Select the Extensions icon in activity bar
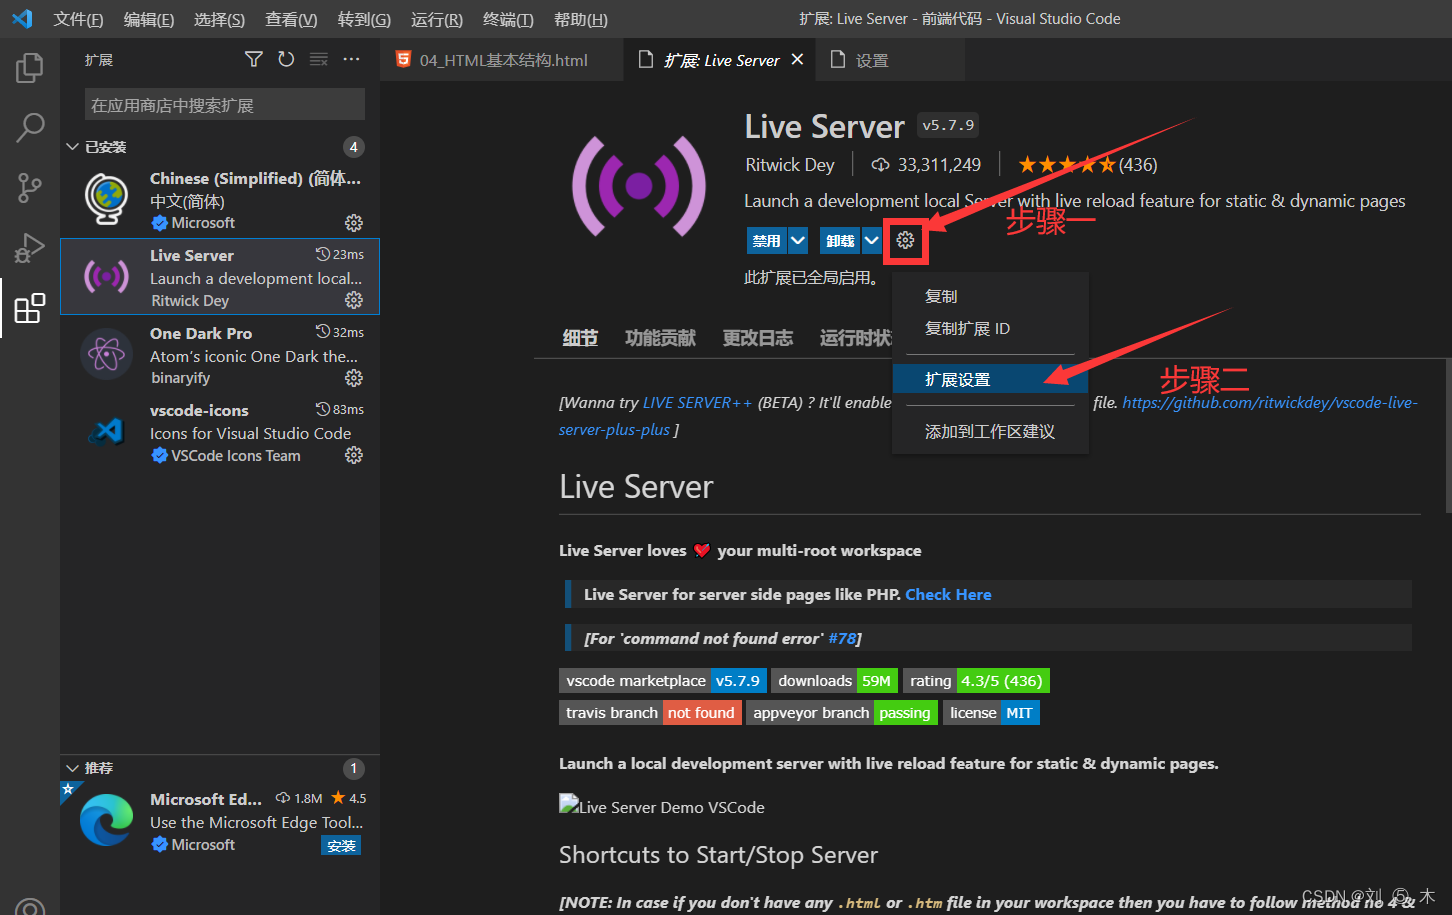 tap(29, 308)
